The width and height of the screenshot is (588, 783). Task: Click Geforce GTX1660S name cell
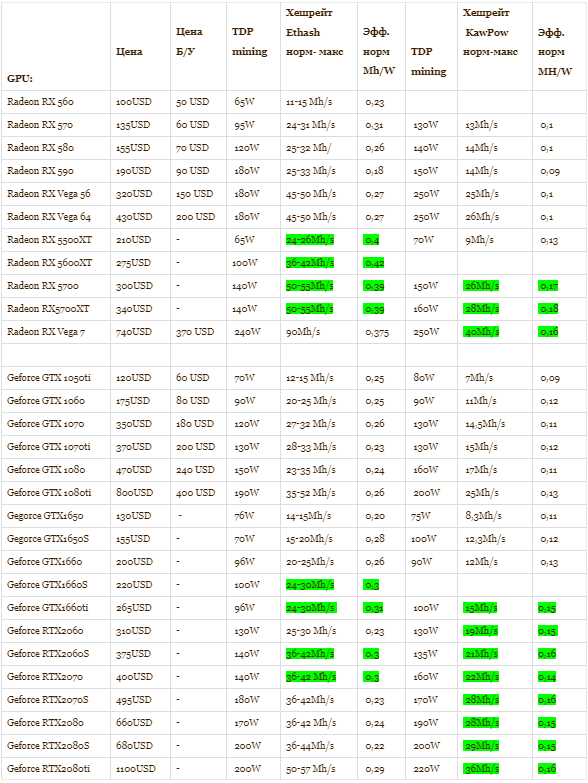coord(47,585)
